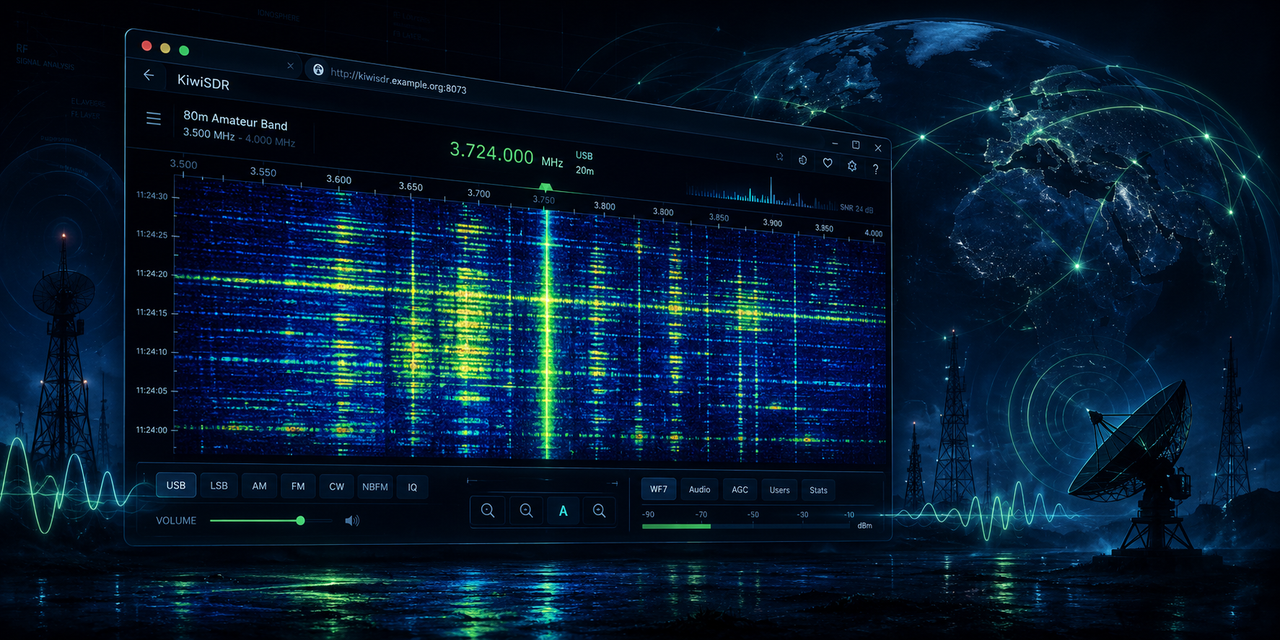Click the 80m Amateur Band title
This screenshot has height=640, width=1280.
(235, 122)
